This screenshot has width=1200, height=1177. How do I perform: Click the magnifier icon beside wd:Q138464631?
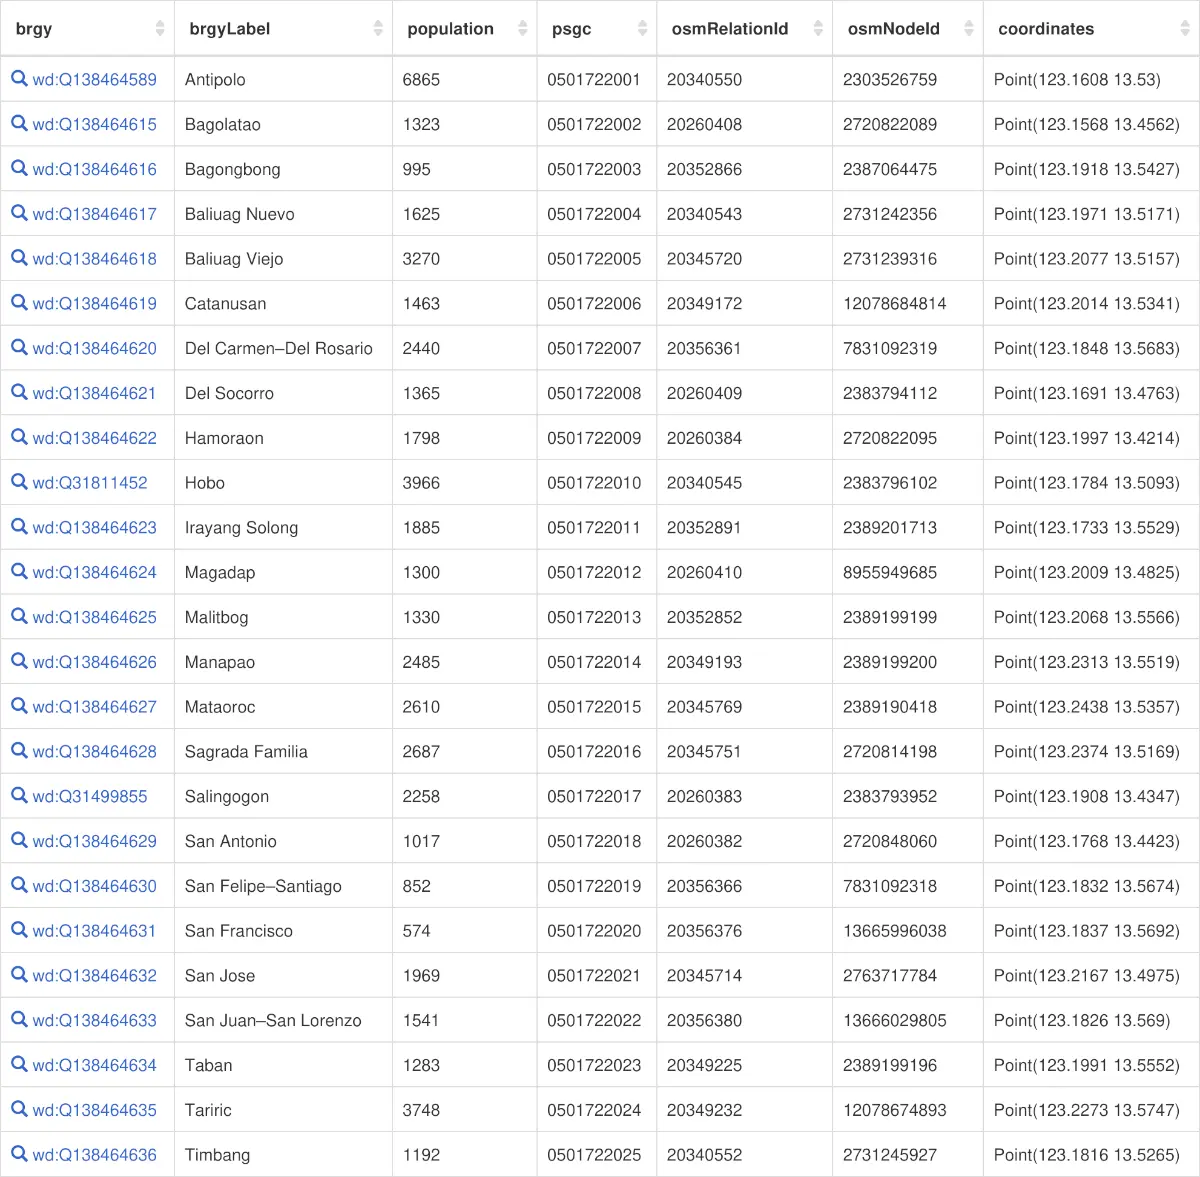19,929
